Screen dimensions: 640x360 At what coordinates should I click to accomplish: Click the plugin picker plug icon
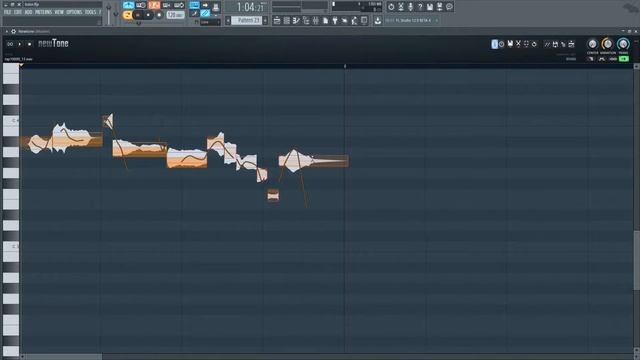[335, 20]
